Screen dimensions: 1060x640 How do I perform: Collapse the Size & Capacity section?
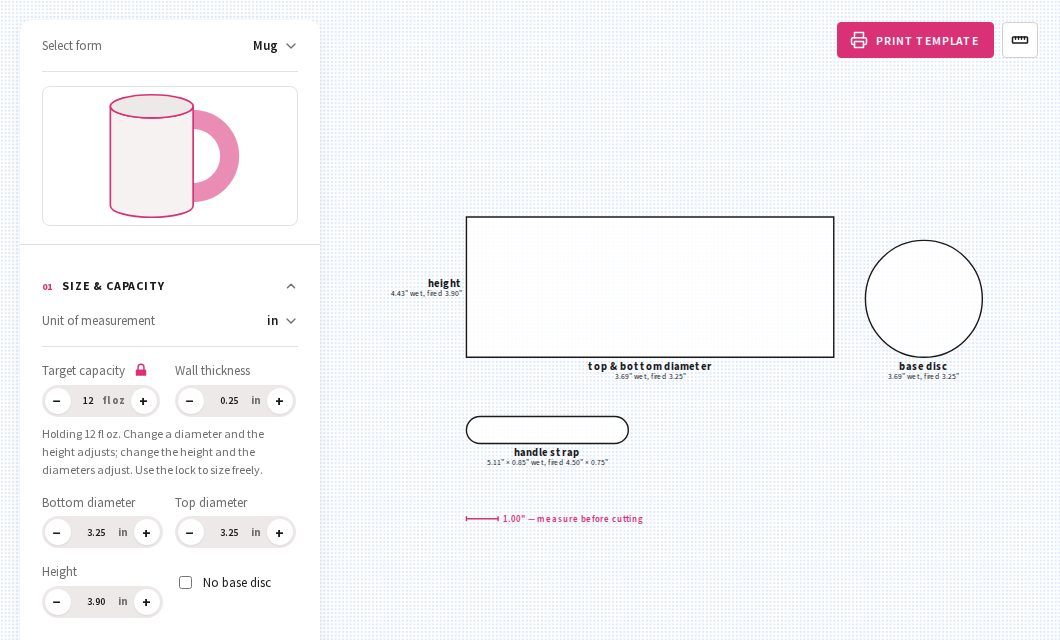coord(291,286)
